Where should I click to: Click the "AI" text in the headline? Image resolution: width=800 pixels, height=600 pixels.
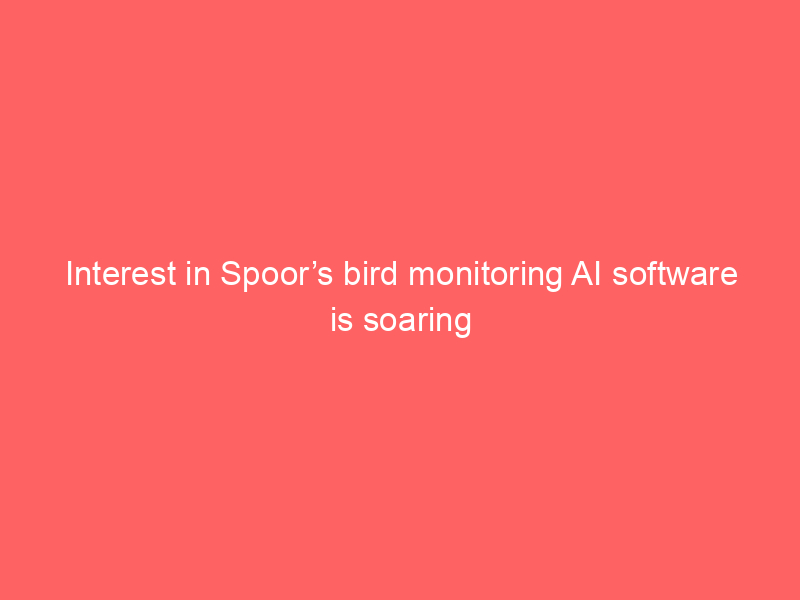[x=586, y=274]
